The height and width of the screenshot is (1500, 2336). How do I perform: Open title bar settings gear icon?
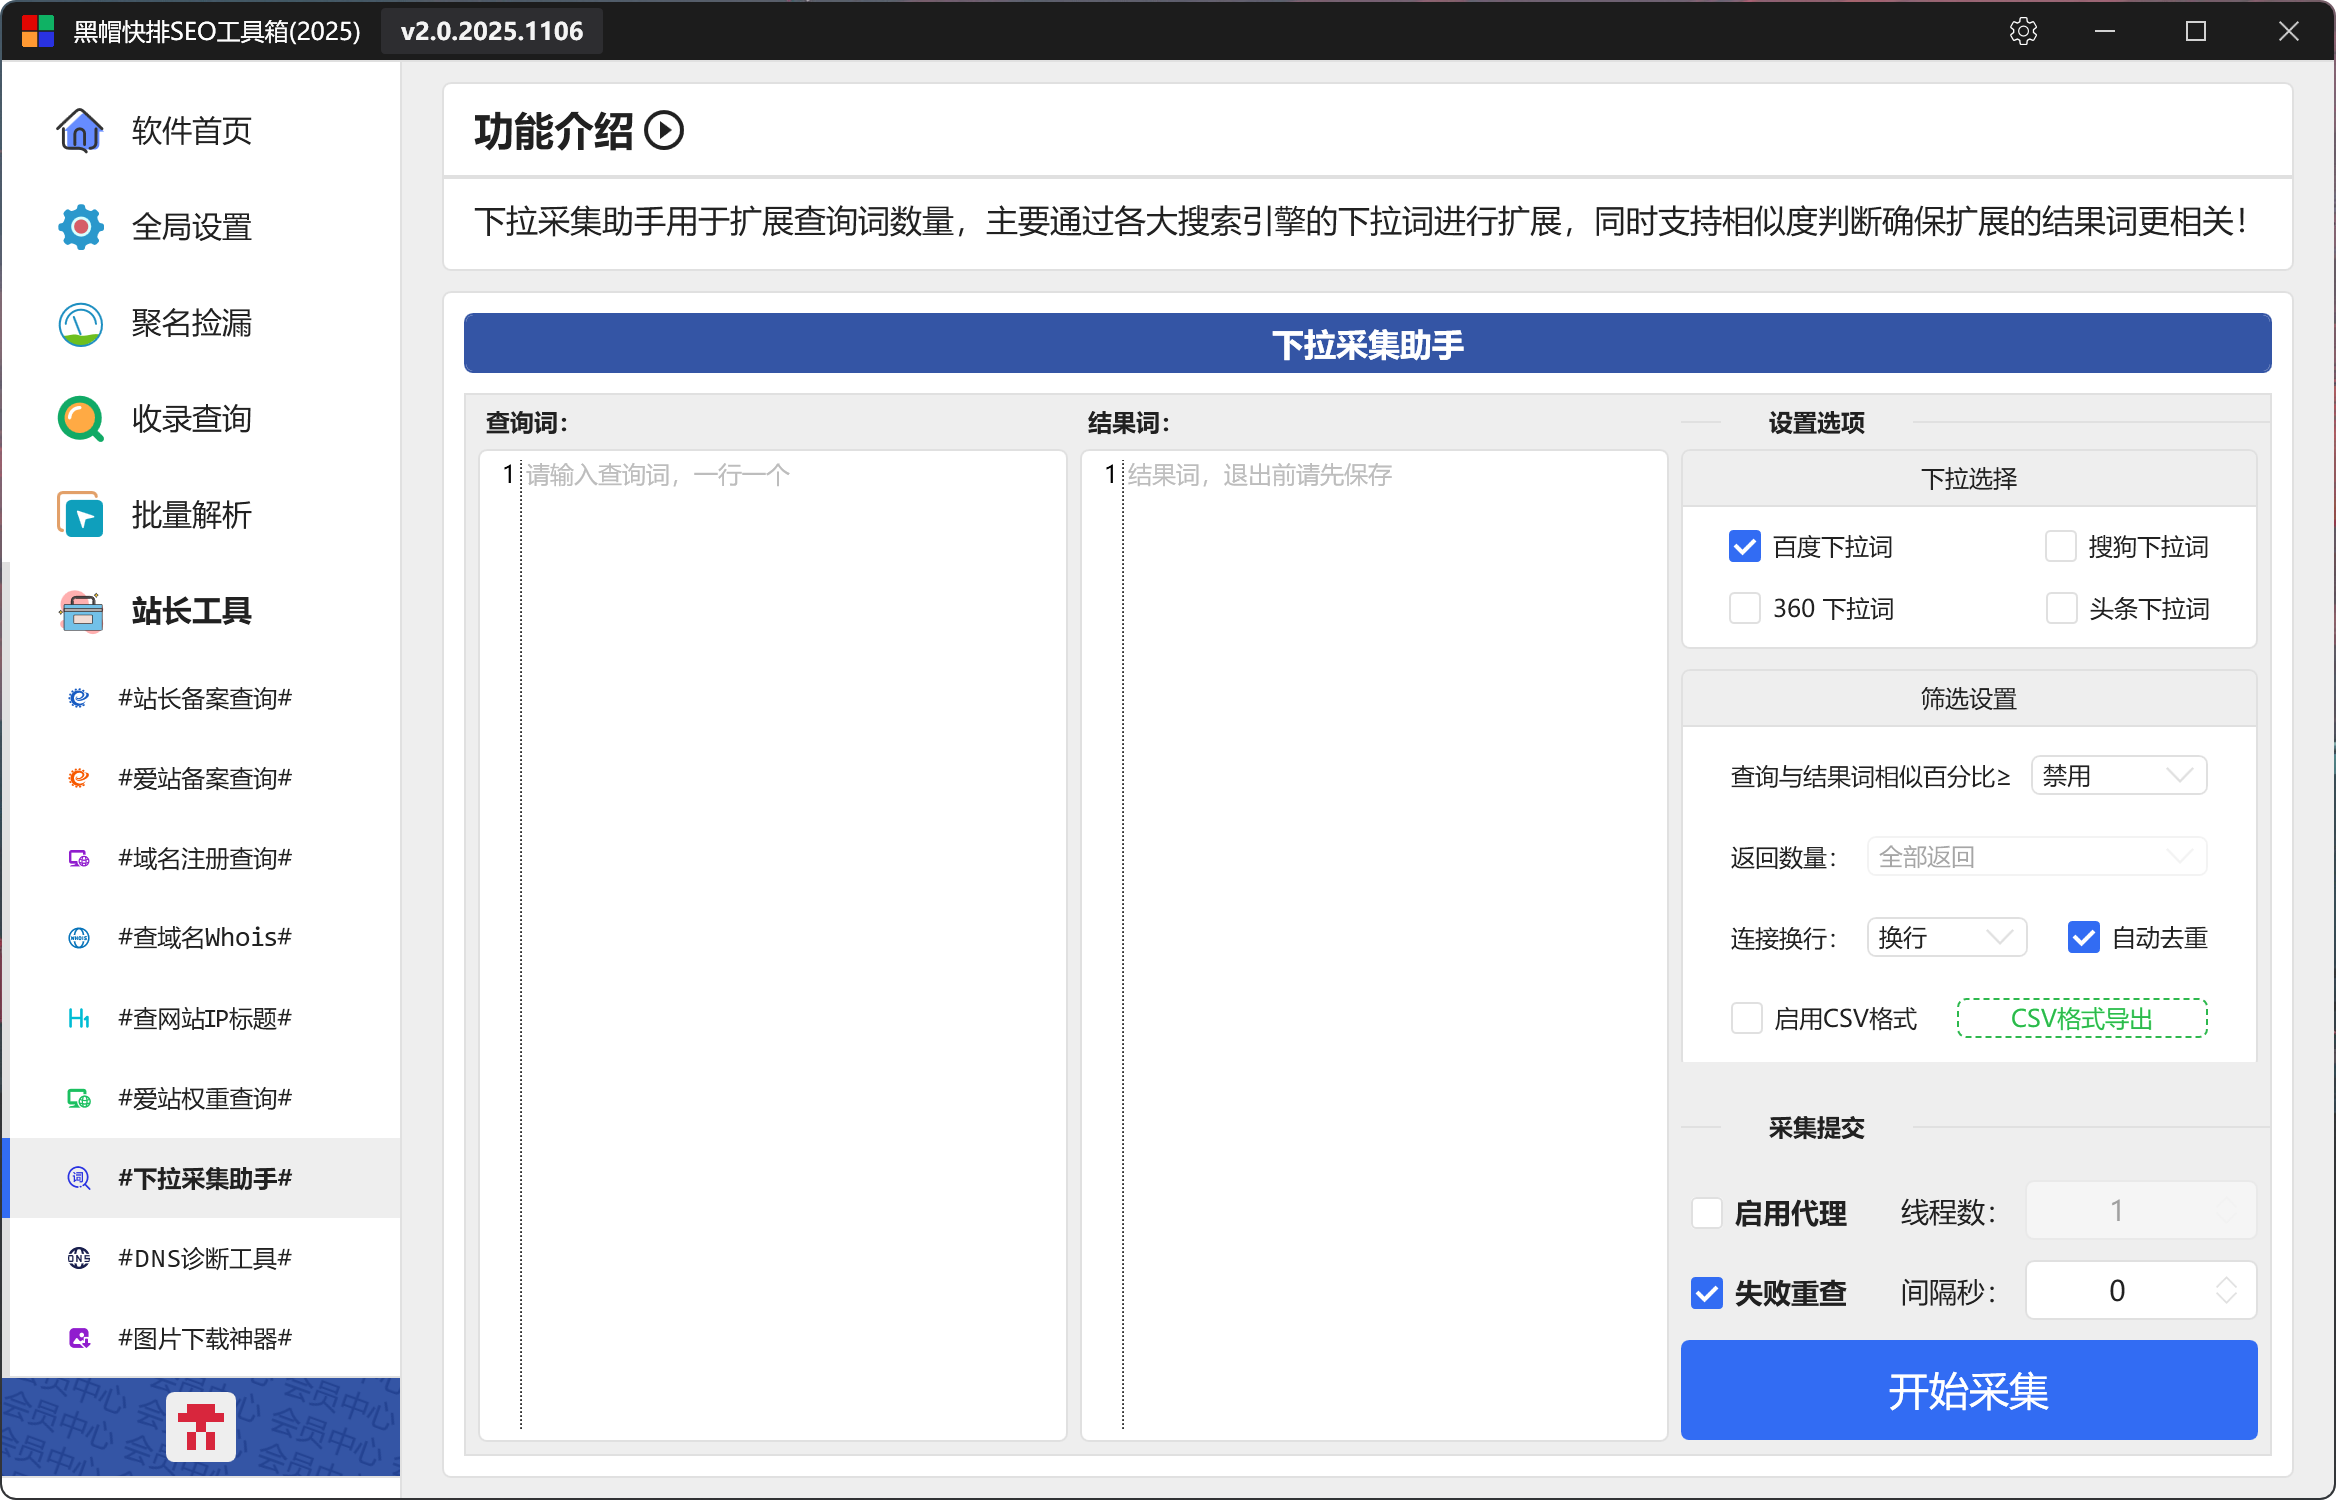(x=2023, y=31)
